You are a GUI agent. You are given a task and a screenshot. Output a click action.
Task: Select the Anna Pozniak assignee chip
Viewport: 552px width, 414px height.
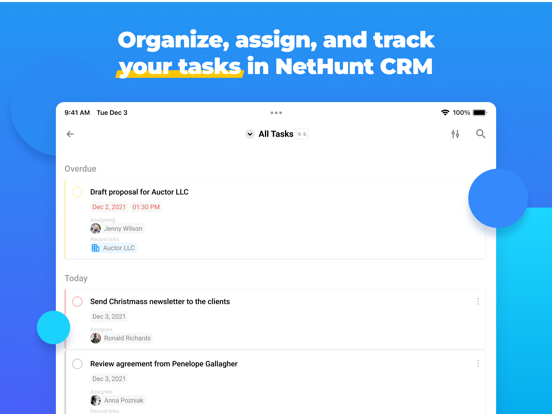(117, 400)
